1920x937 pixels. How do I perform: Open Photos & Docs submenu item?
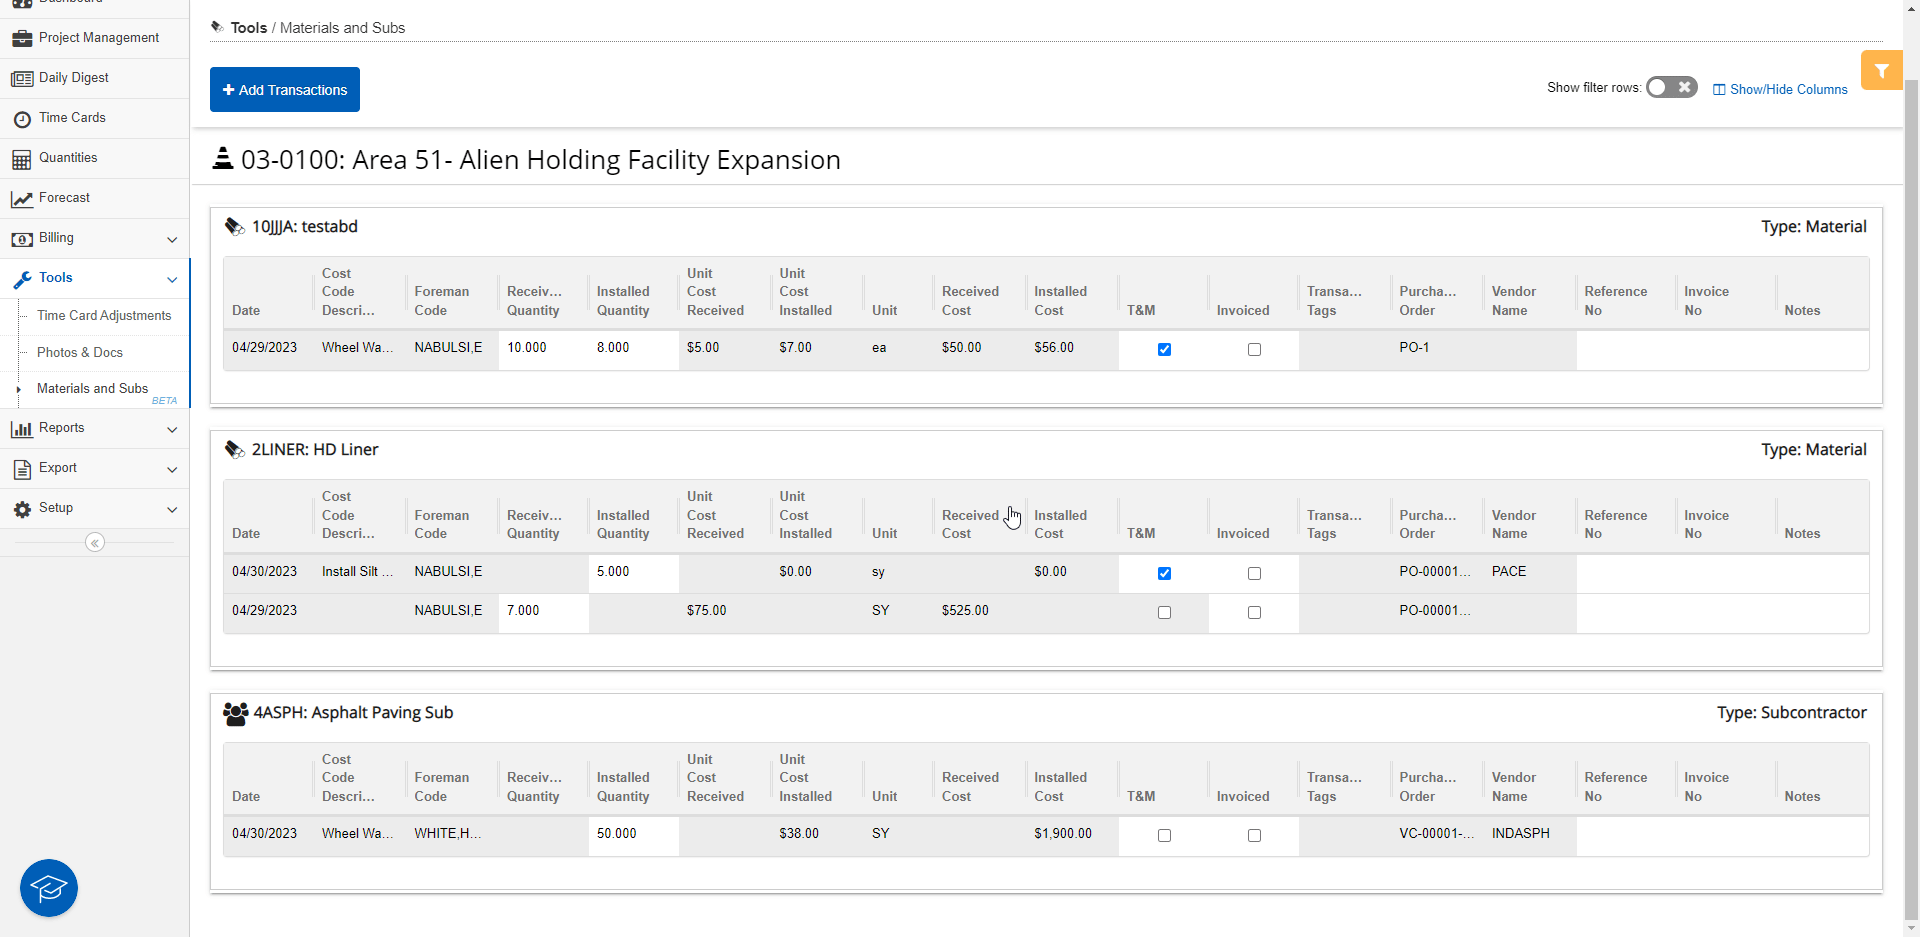point(80,353)
